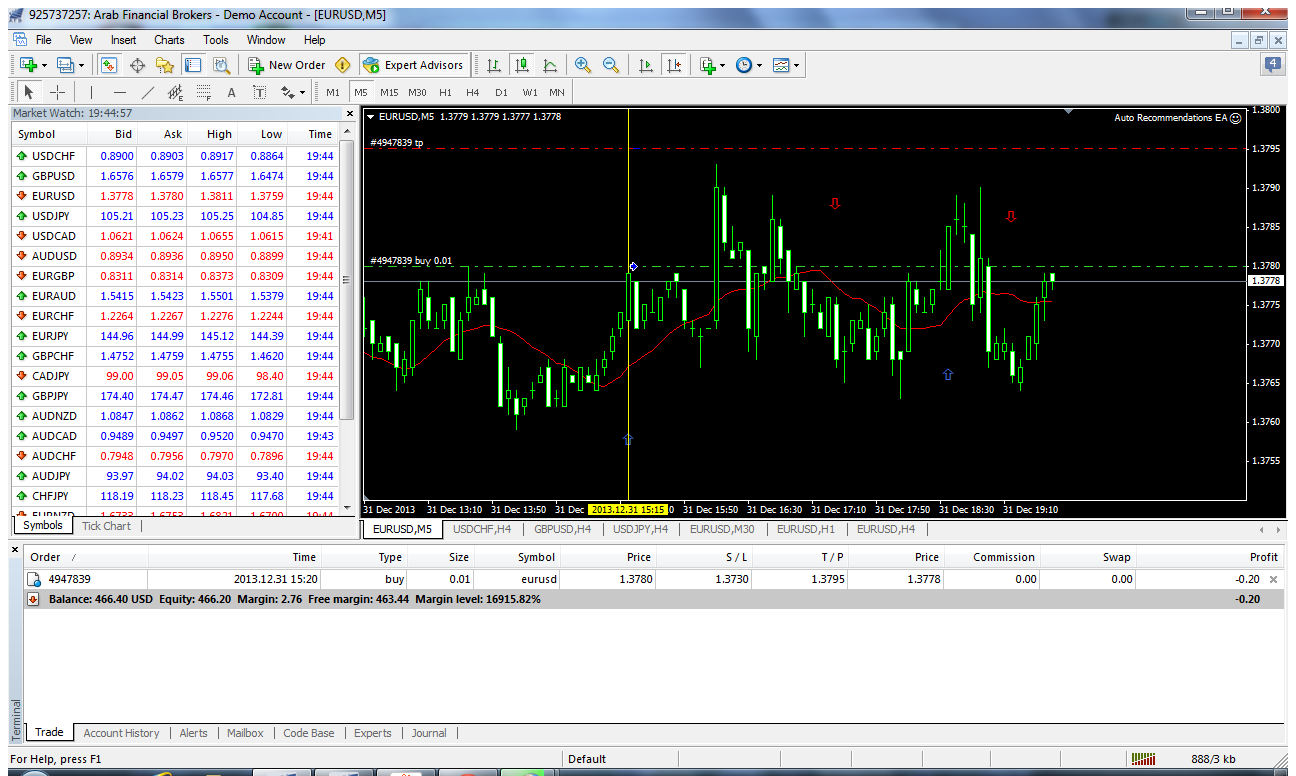Switch chart to M15 timeframe
This screenshot has height=776, width=1296.
coord(389,92)
